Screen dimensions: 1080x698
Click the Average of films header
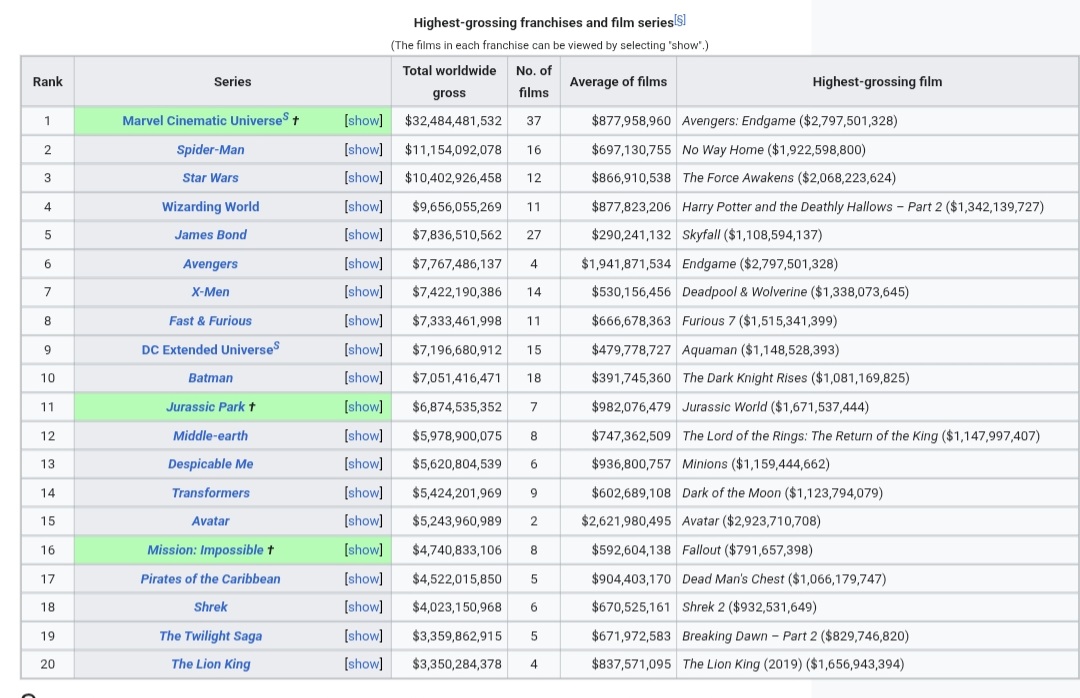[619, 81]
